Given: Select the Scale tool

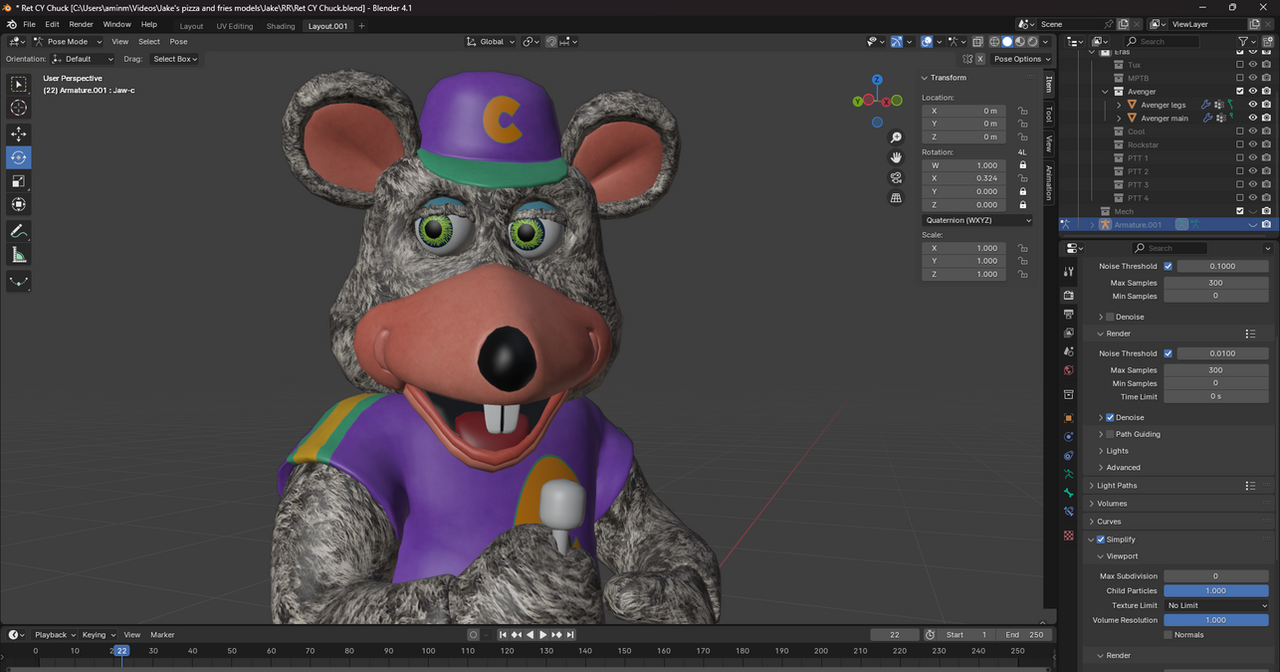Looking at the screenshot, I should pyautogui.click(x=19, y=181).
